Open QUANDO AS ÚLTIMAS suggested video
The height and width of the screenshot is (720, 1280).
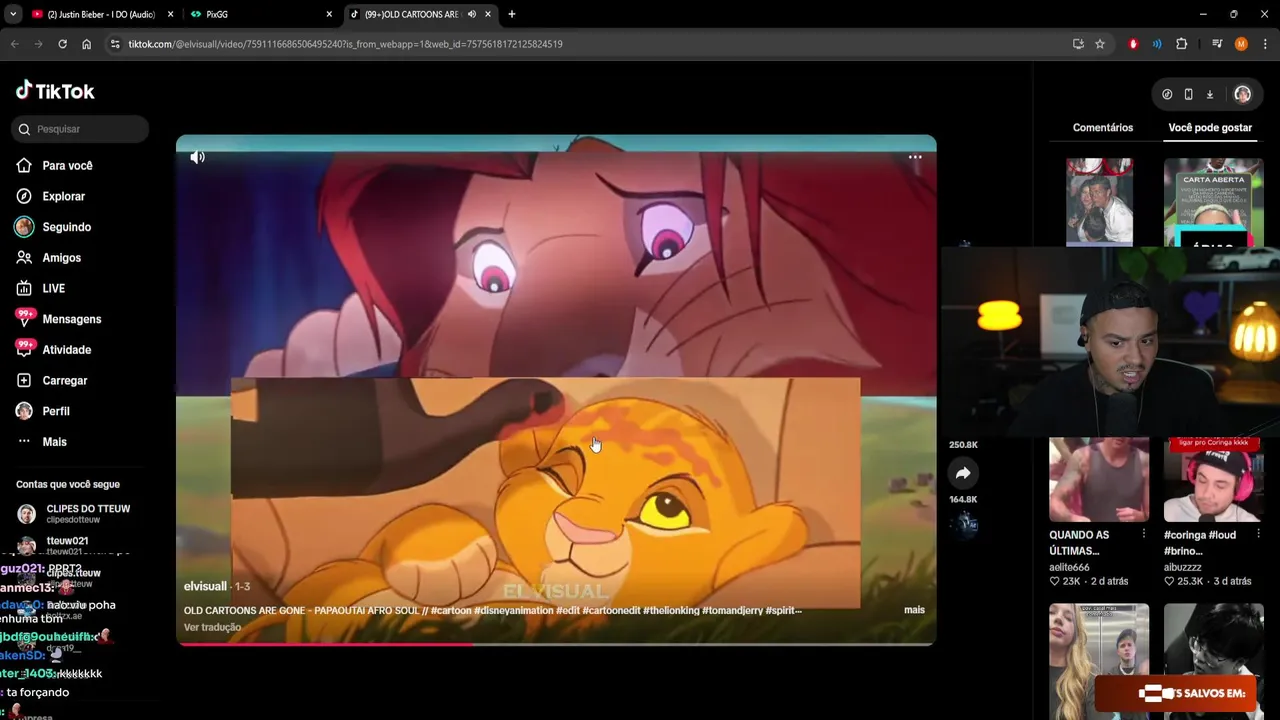[x=1098, y=480]
